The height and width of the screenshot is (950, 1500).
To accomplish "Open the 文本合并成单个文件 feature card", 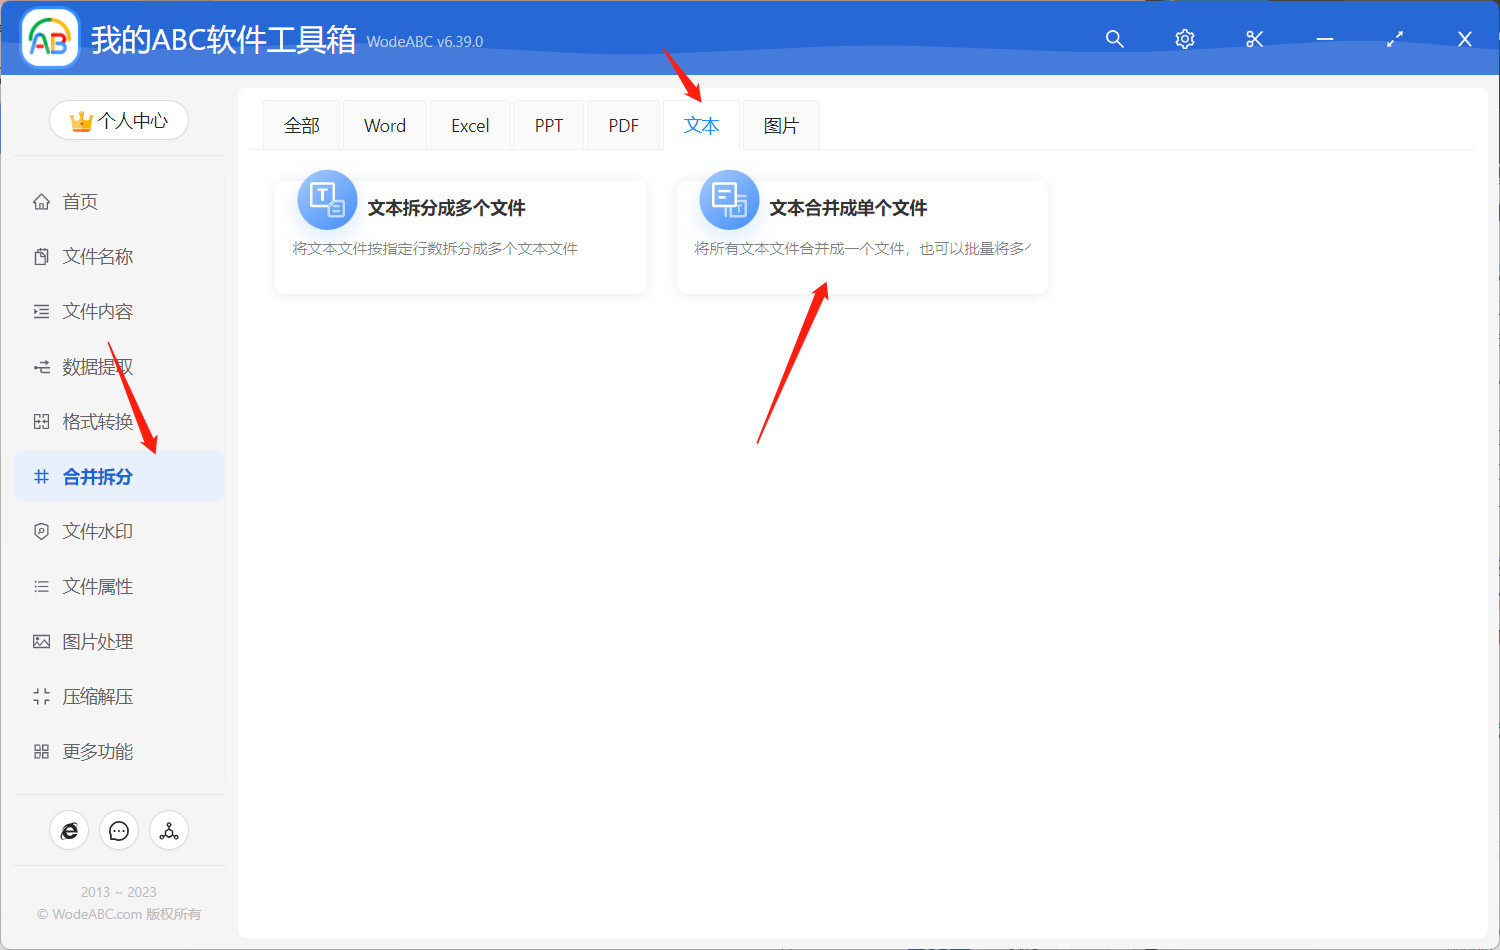I will pyautogui.click(x=862, y=236).
